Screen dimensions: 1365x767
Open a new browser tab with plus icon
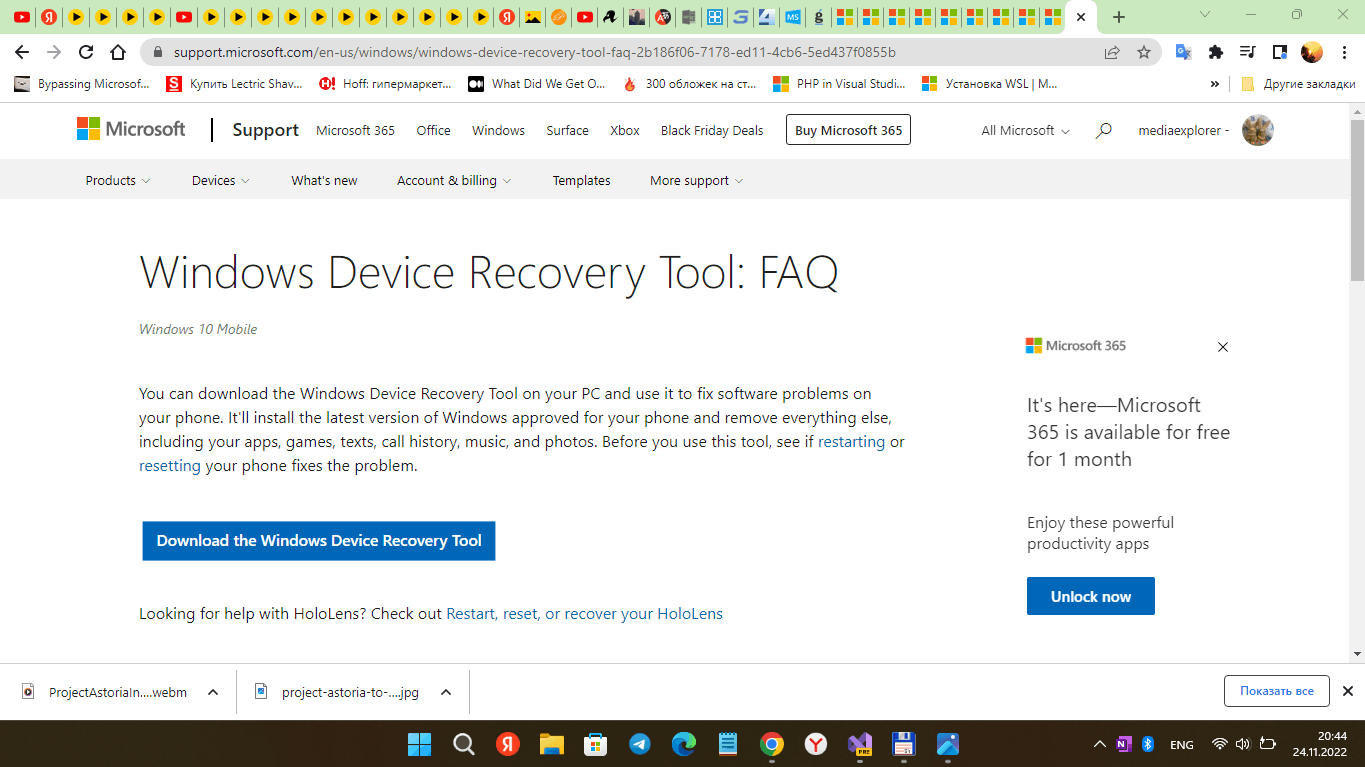(x=1119, y=17)
